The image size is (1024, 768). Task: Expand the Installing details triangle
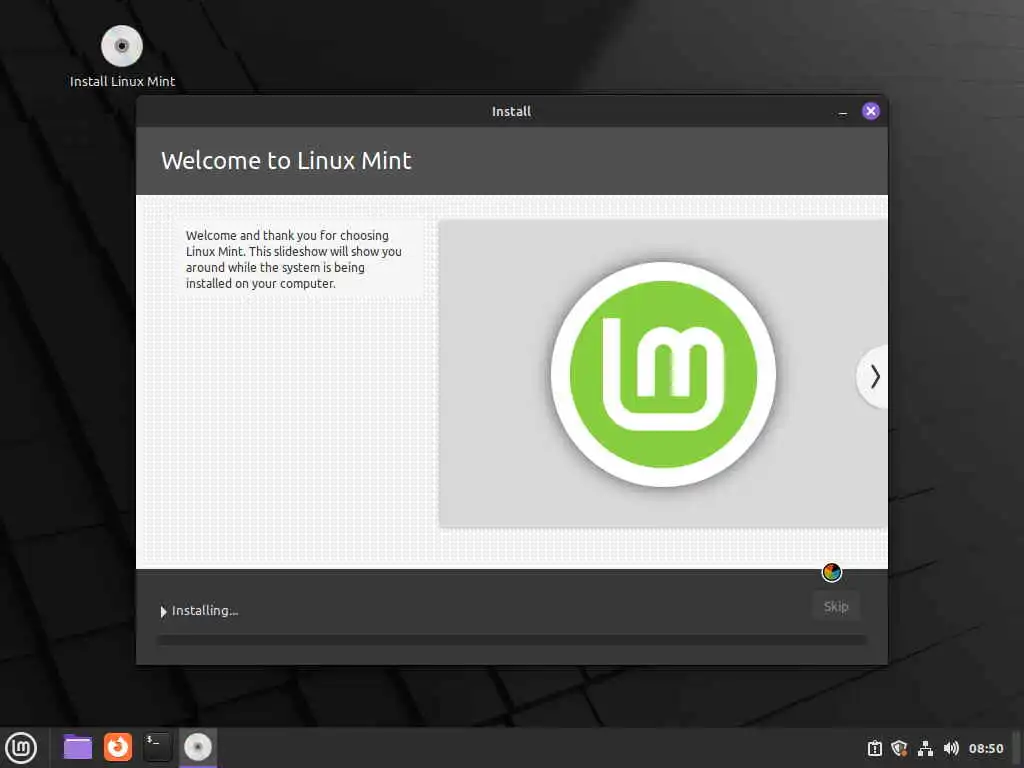(163, 611)
